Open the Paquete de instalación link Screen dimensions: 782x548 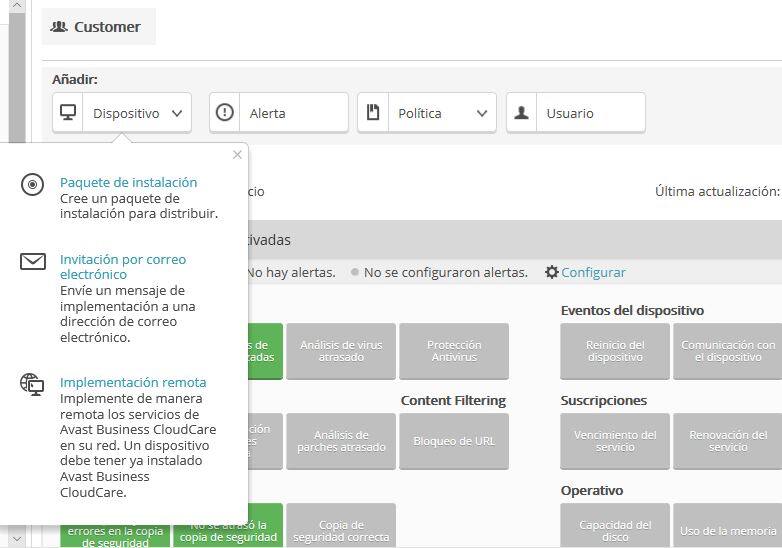click(128, 182)
